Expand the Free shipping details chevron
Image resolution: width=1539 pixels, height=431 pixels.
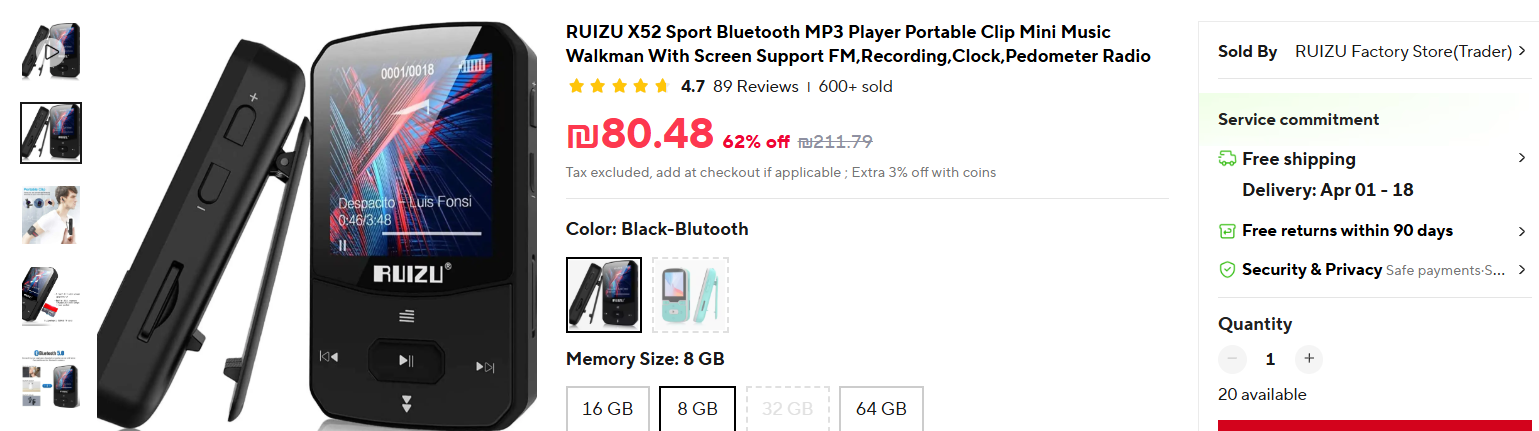coord(1522,158)
